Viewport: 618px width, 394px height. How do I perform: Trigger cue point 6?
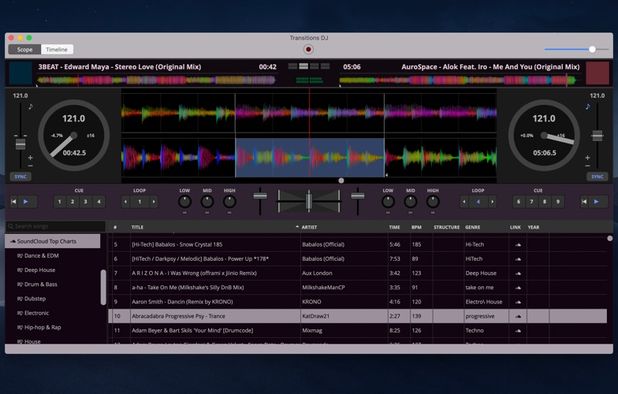(519, 202)
